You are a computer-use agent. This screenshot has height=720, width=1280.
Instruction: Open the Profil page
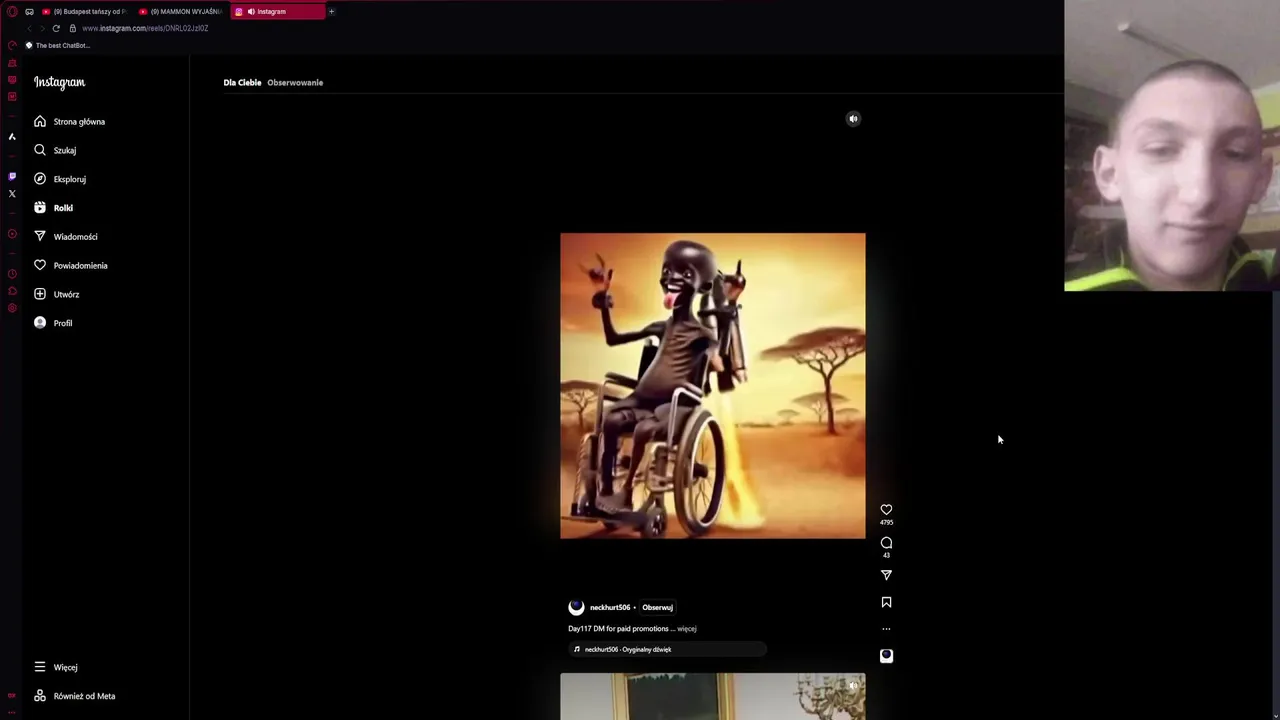pyautogui.click(x=53, y=323)
